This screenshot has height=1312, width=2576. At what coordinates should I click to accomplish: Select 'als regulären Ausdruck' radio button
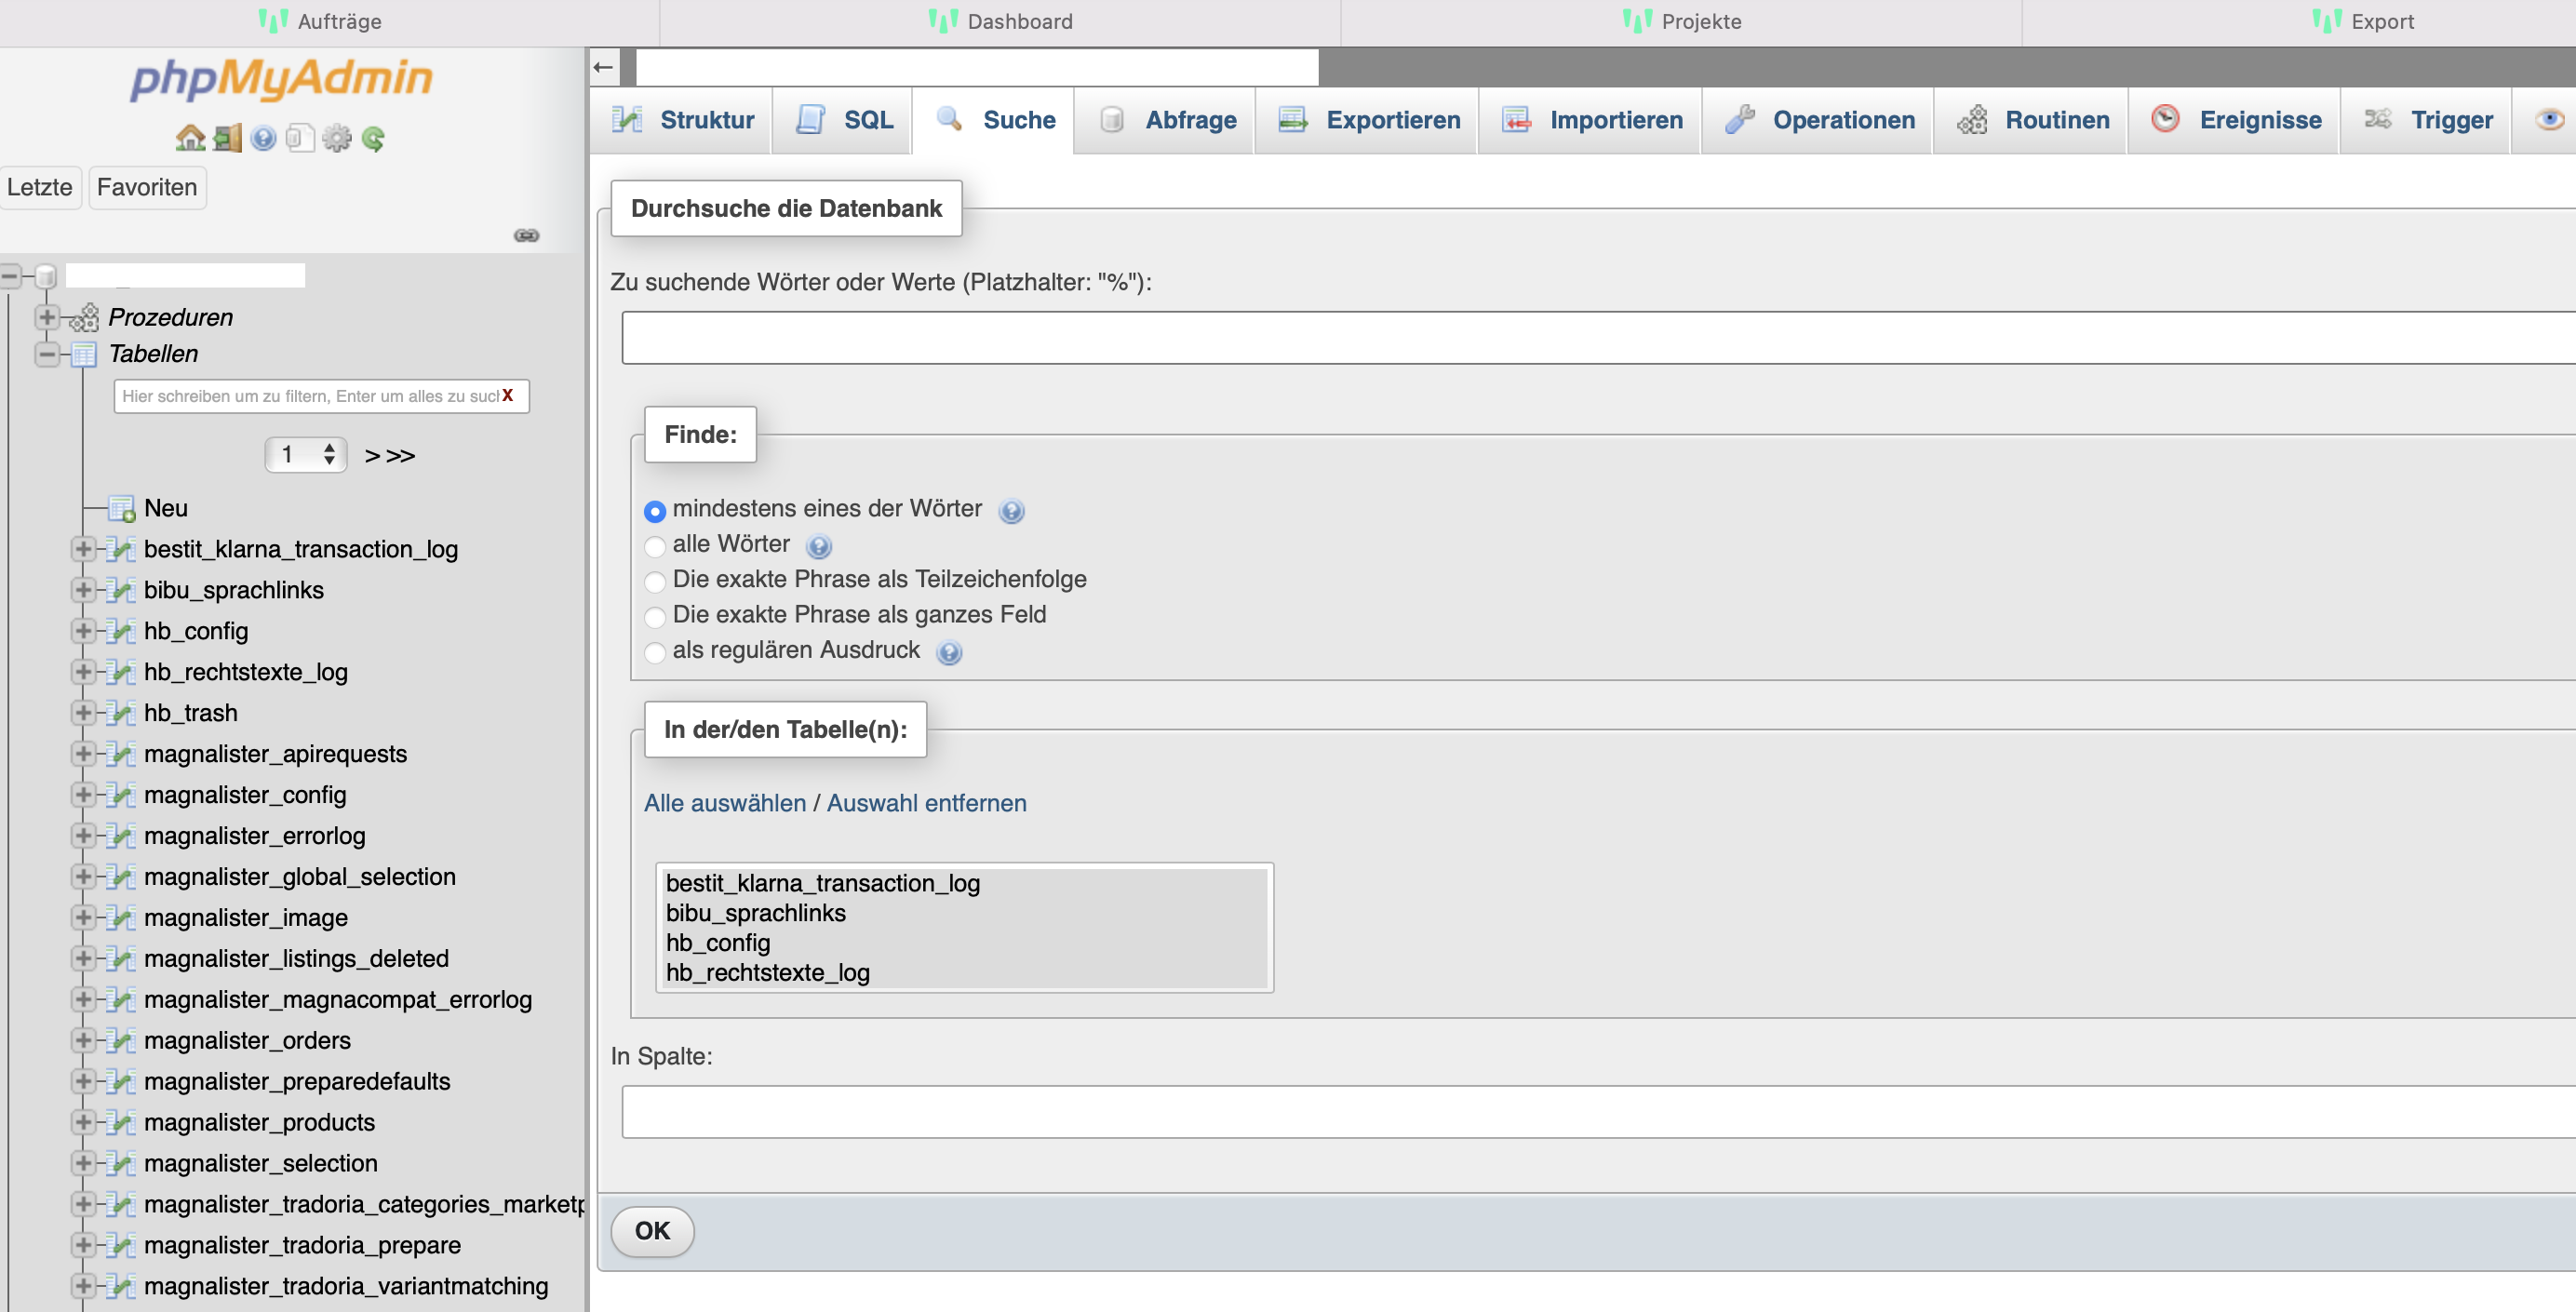(655, 652)
